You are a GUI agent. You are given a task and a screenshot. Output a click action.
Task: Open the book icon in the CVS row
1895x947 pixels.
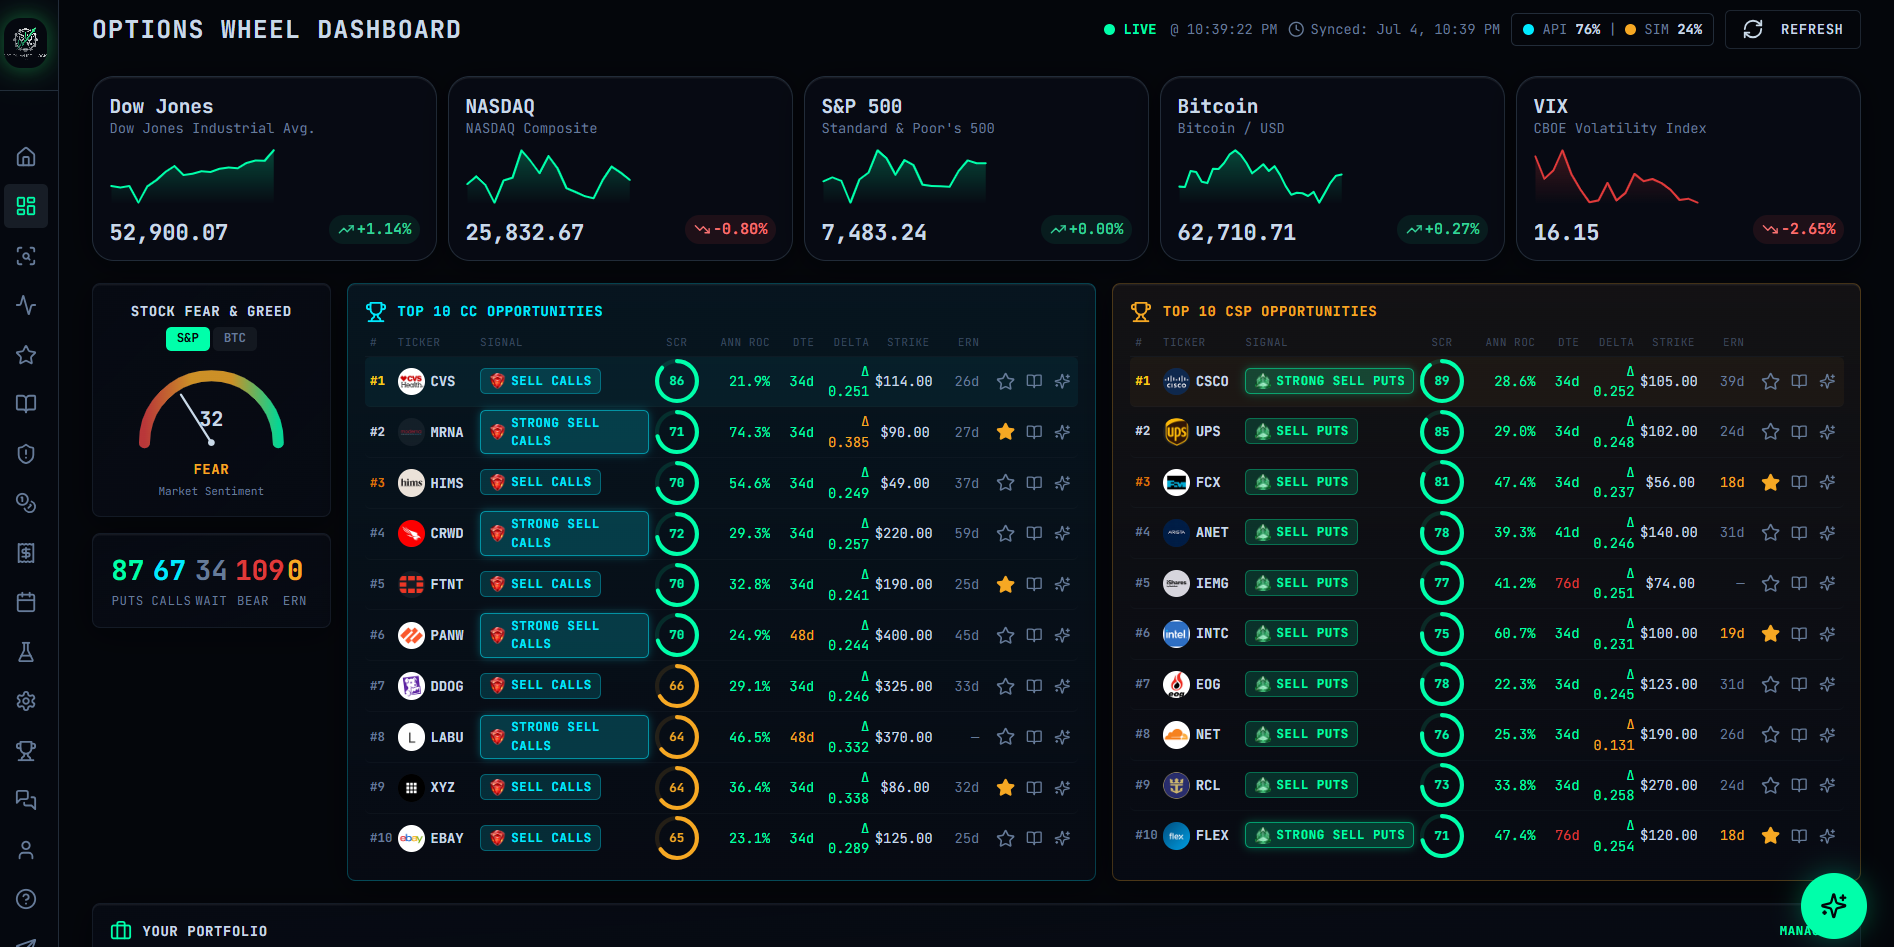1034,381
